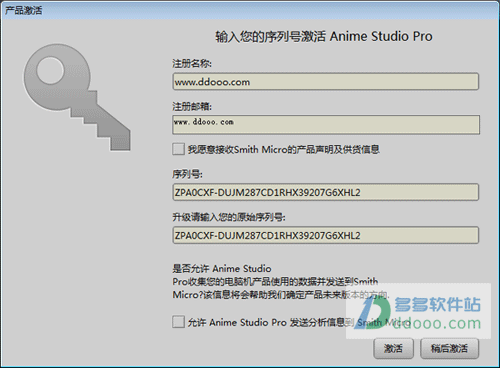Click the 稍后激活 activate later button

[449, 348]
